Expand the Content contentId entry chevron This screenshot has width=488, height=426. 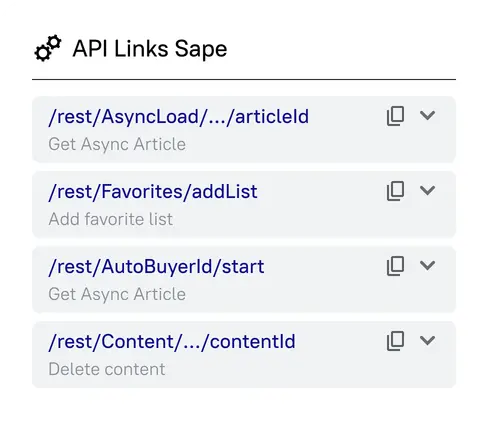point(427,340)
